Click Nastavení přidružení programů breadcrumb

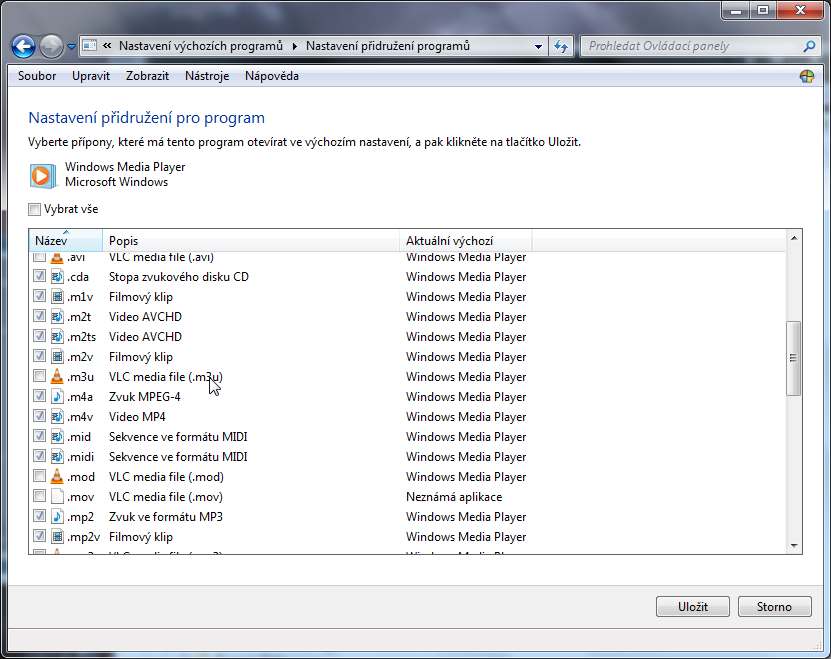click(x=388, y=46)
